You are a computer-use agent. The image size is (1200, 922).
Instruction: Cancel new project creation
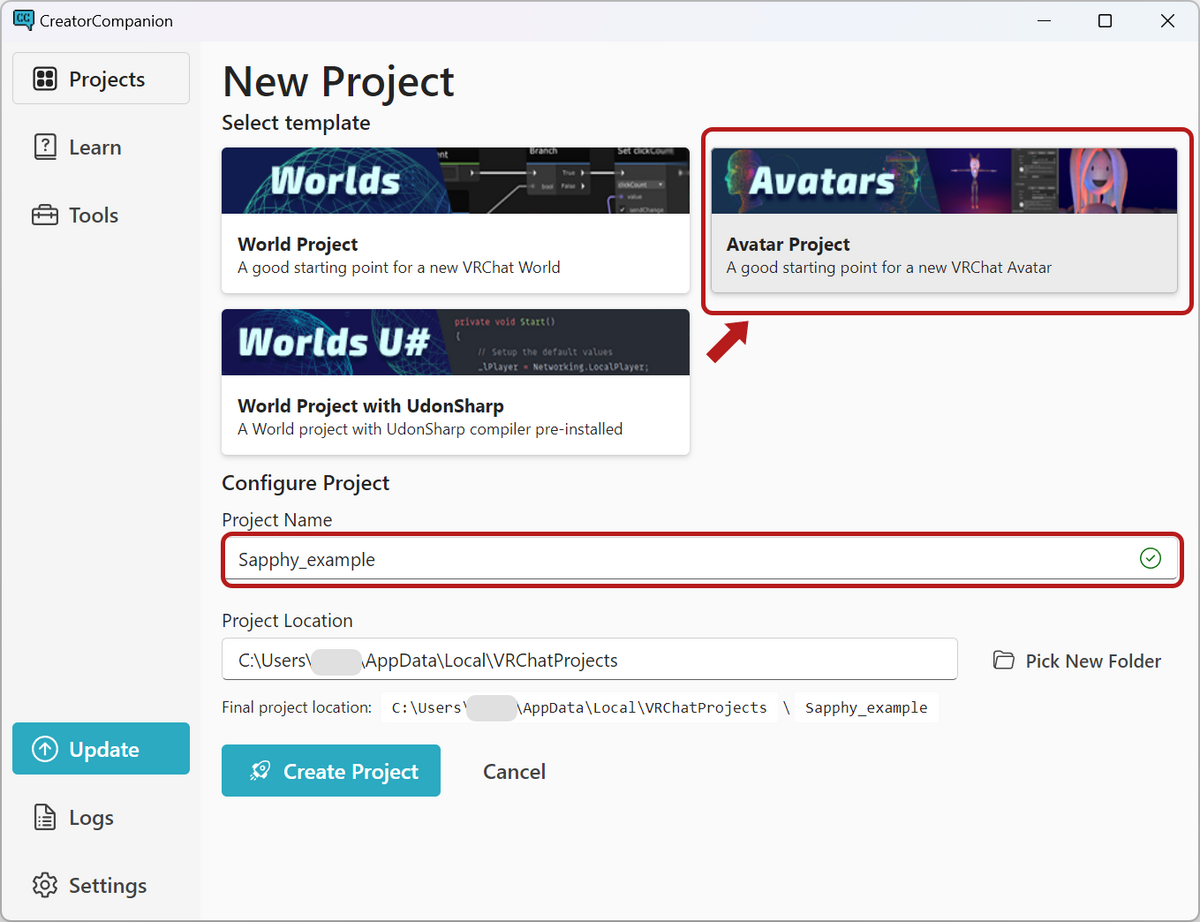(x=514, y=771)
